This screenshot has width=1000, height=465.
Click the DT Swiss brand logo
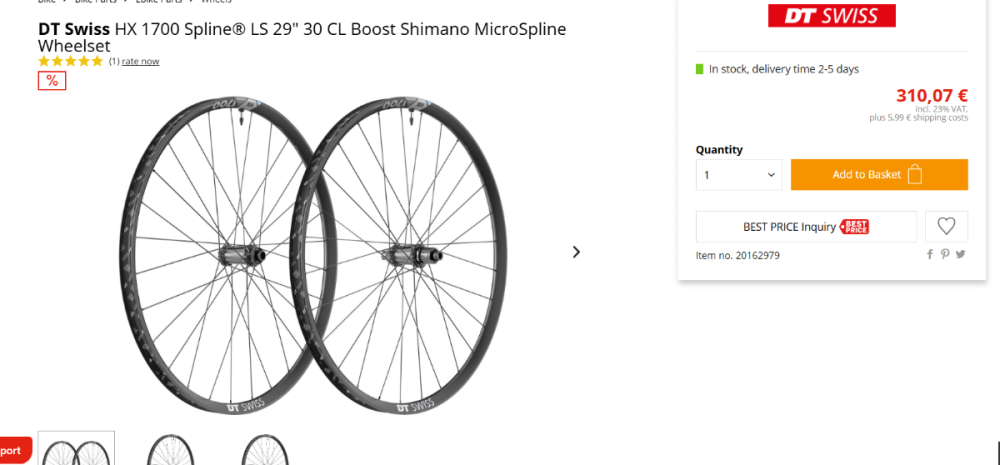click(x=831, y=15)
